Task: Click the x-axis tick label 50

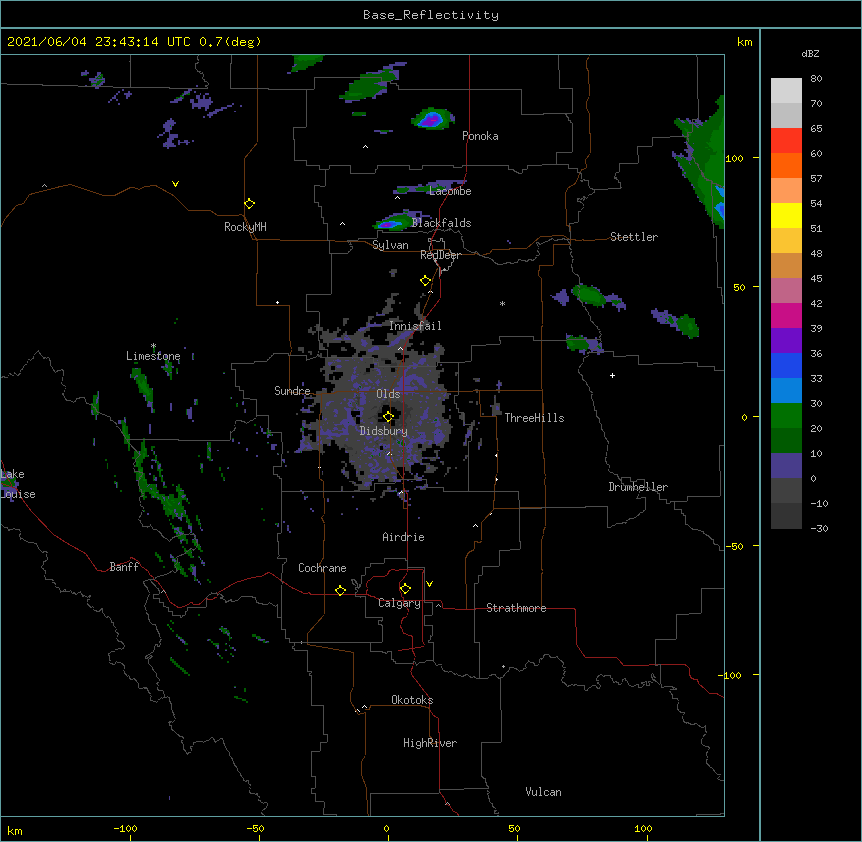Action: [514, 828]
